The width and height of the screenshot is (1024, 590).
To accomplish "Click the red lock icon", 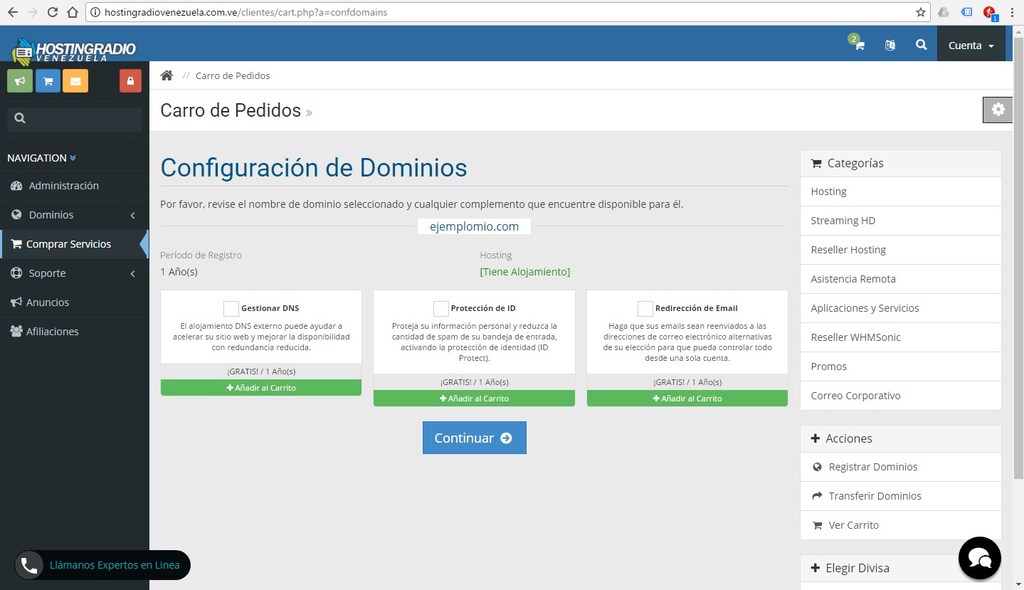I will [131, 80].
